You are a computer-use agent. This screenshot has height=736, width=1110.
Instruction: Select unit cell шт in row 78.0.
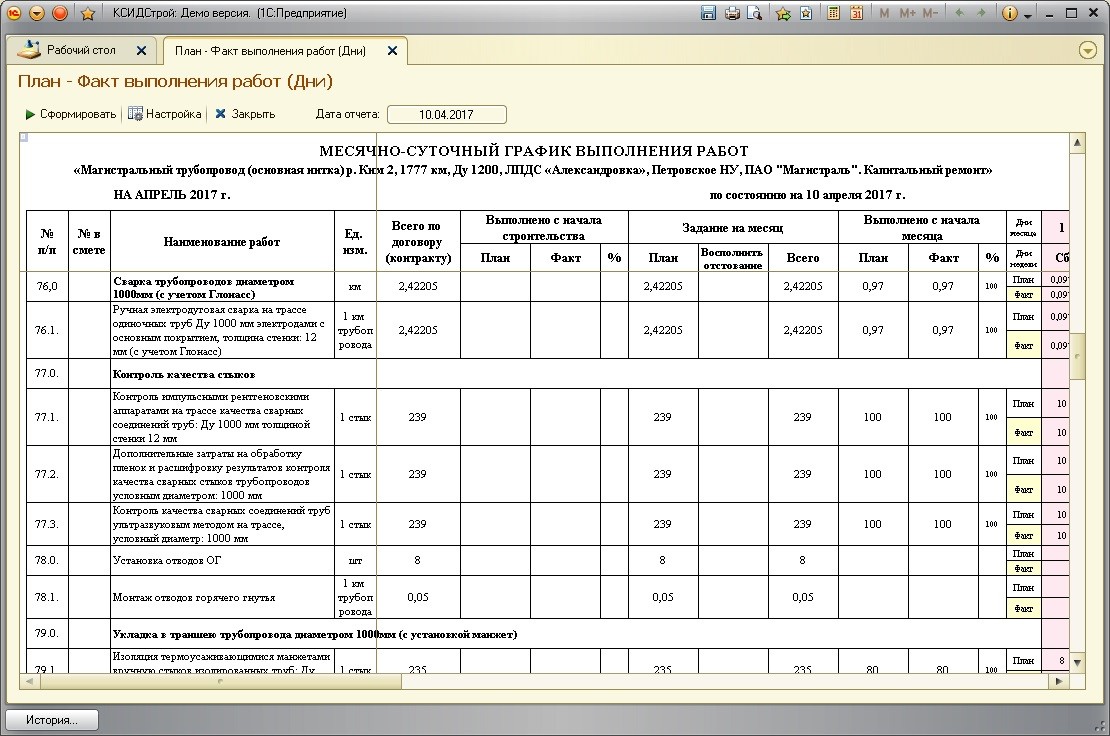[x=355, y=560]
